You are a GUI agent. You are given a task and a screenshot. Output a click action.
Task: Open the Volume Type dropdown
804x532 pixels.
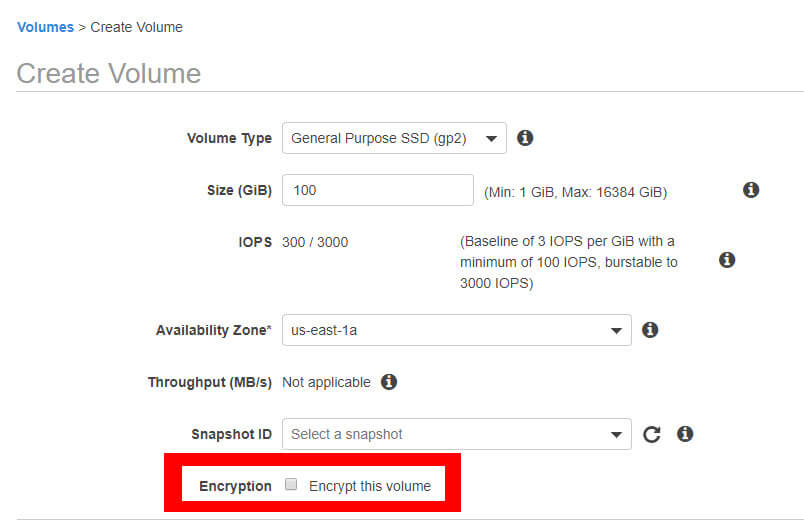pyautogui.click(x=394, y=138)
